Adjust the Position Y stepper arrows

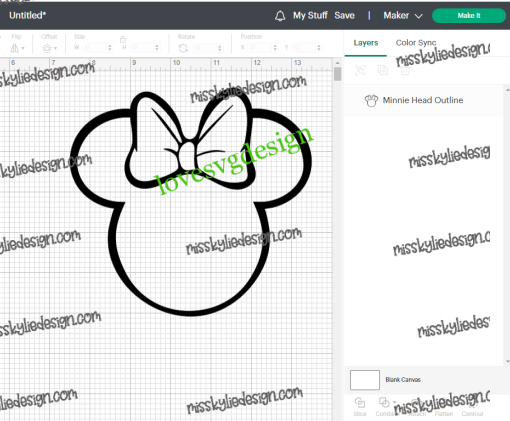(319, 48)
